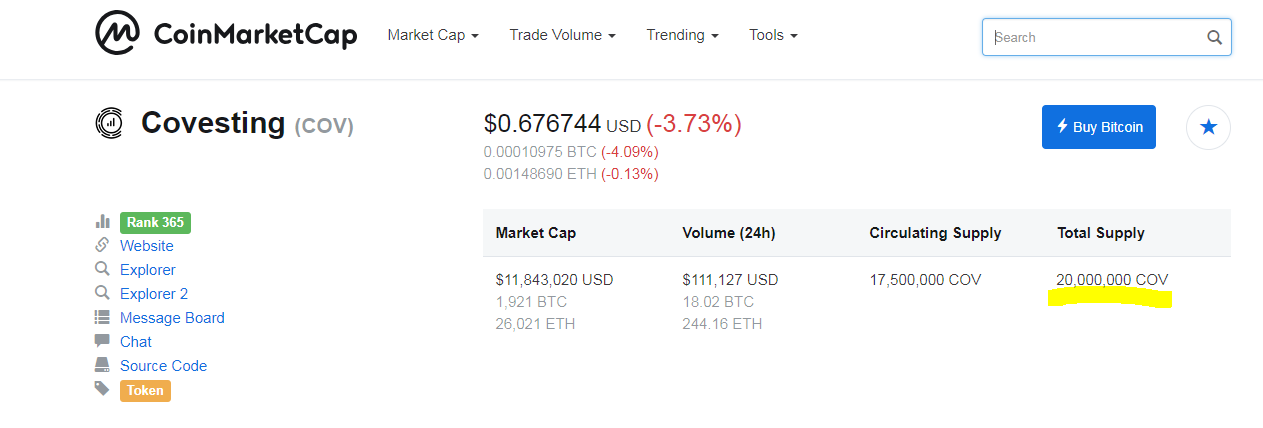Viewport: 1263px width, 428px height.
Task: Click the source code drive icon
Action: [x=102, y=365]
